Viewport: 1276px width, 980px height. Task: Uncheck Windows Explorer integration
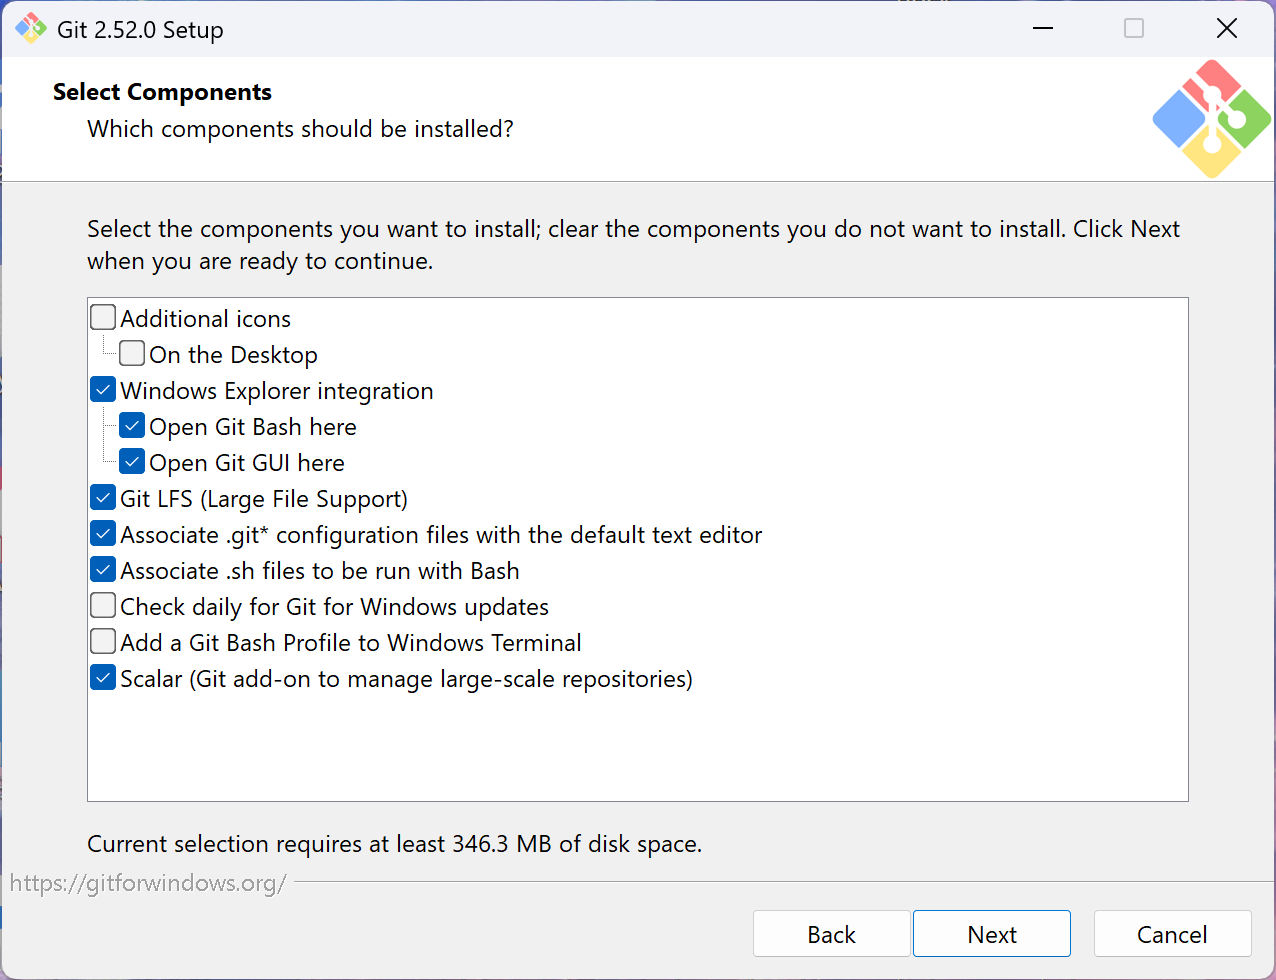point(103,390)
